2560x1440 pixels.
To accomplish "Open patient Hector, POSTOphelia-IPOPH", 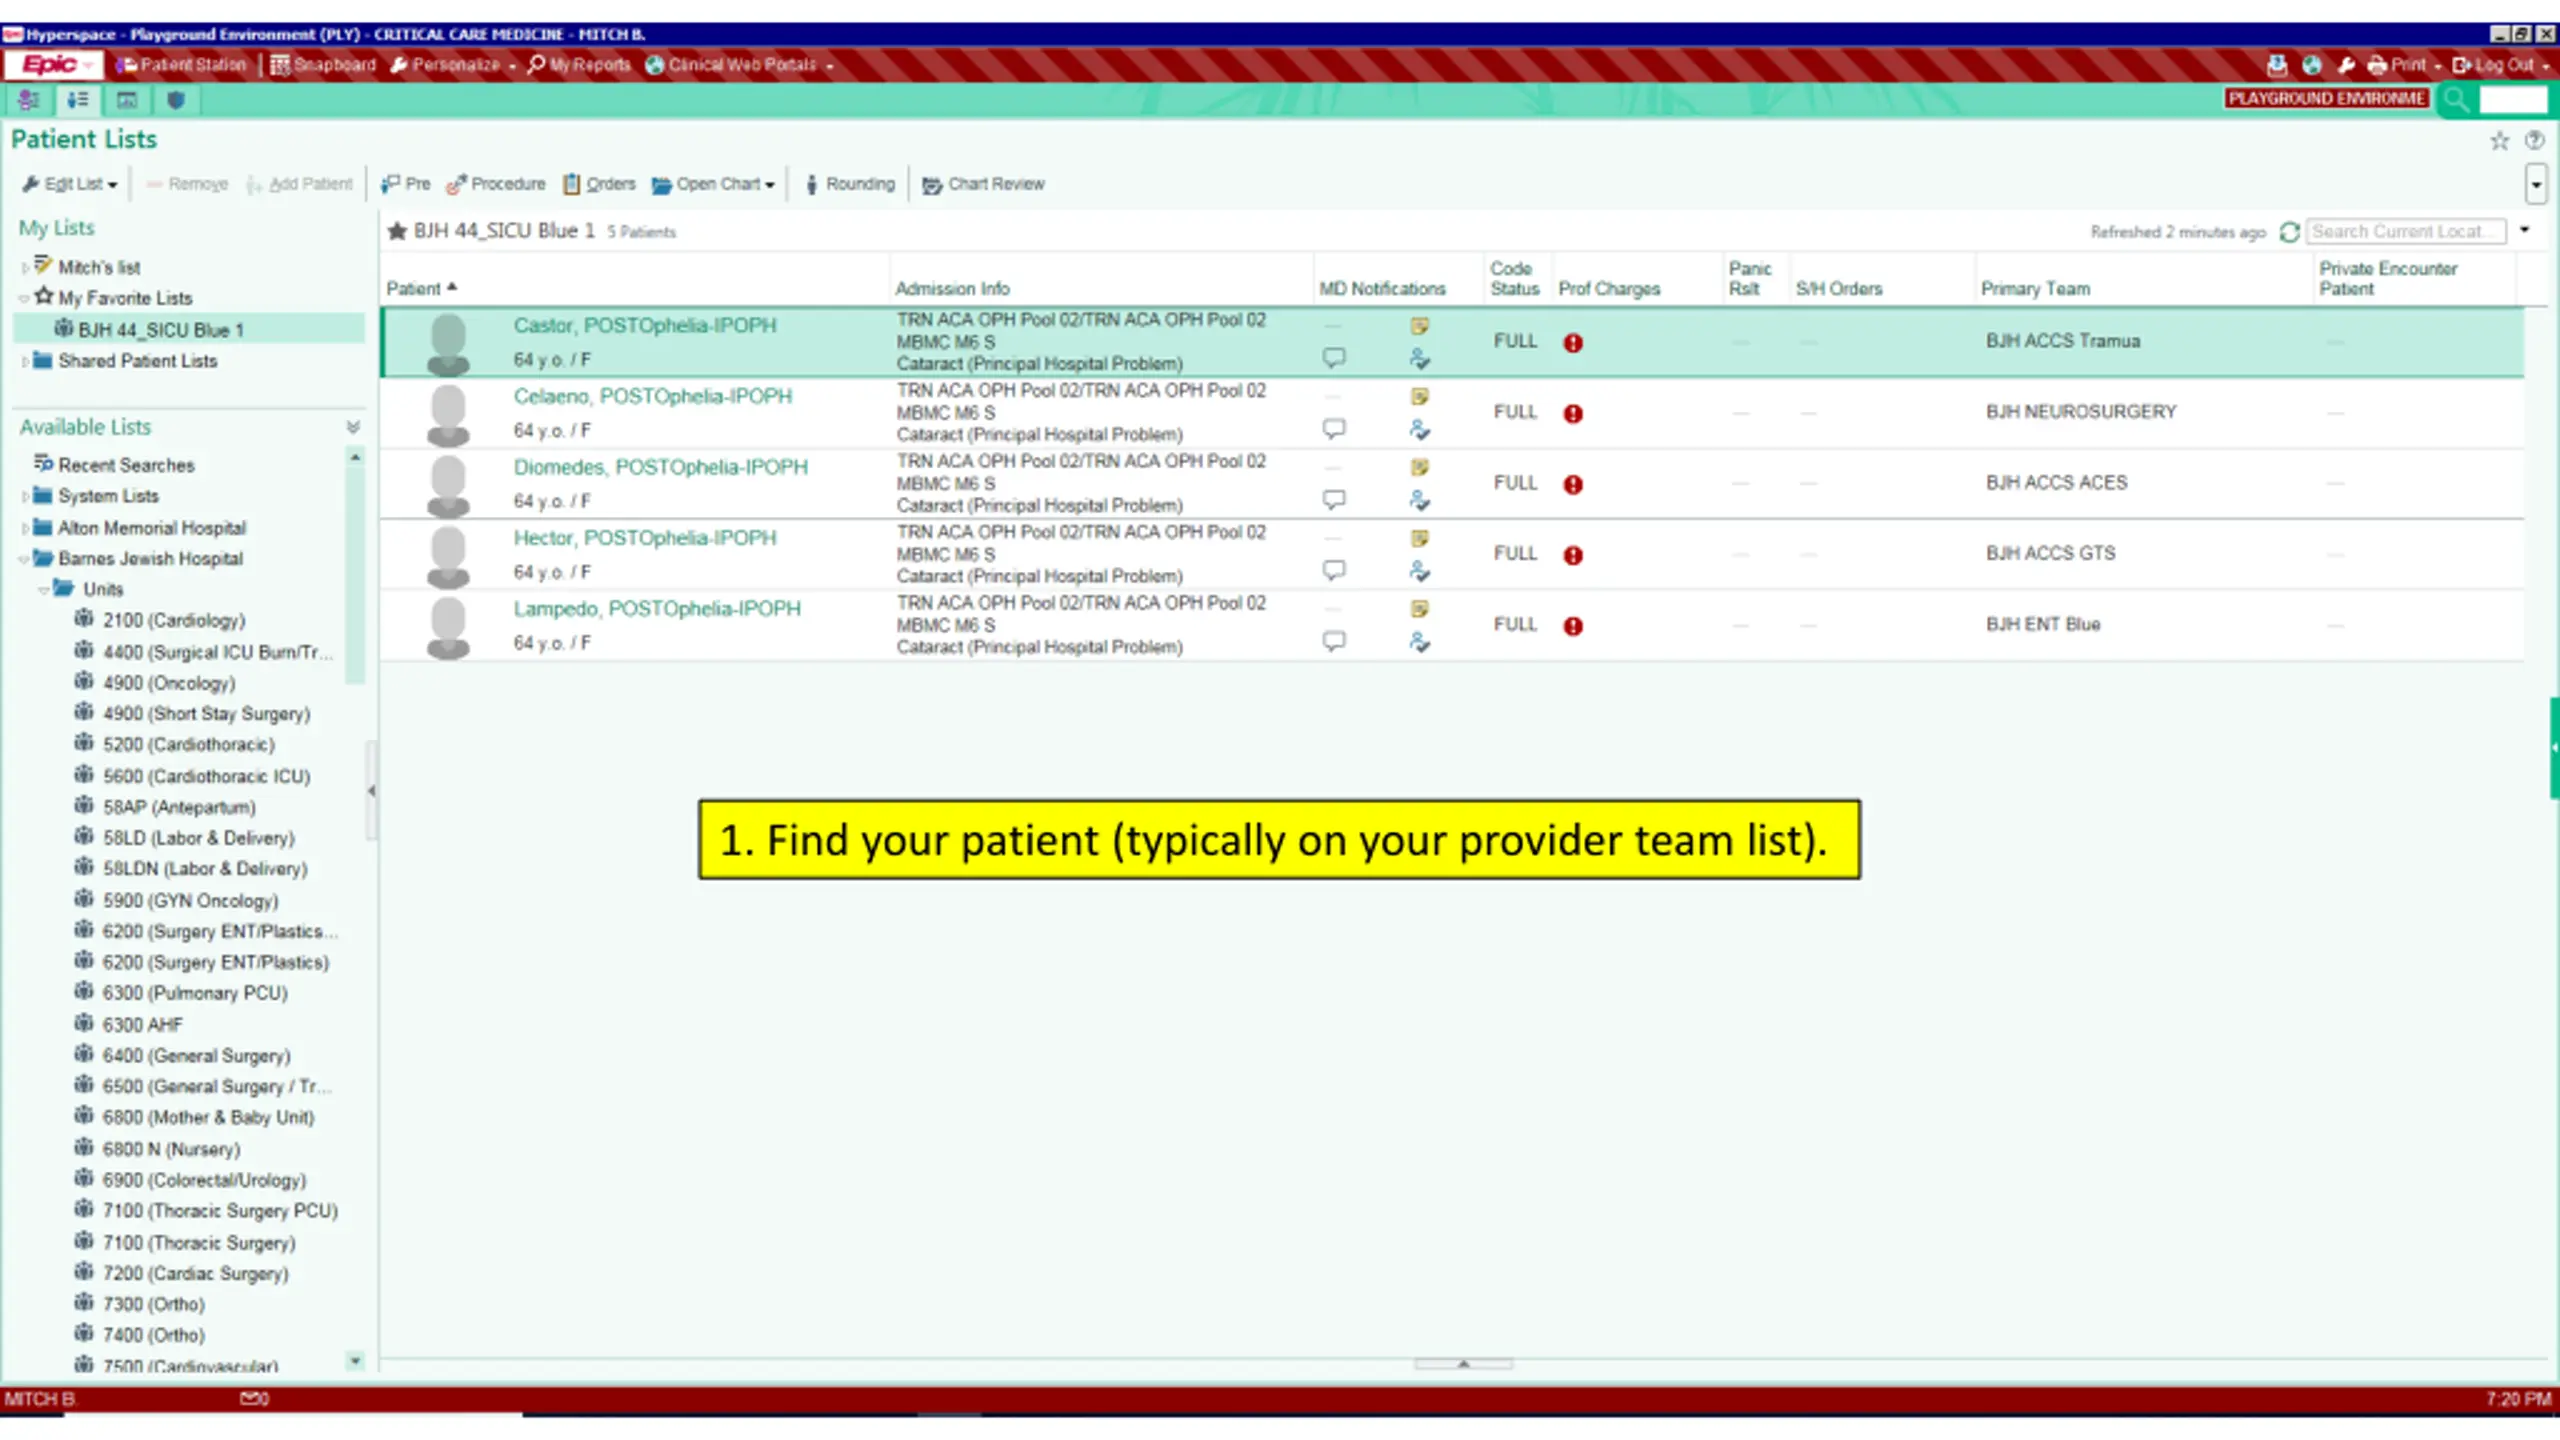I will (x=644, y=538).
